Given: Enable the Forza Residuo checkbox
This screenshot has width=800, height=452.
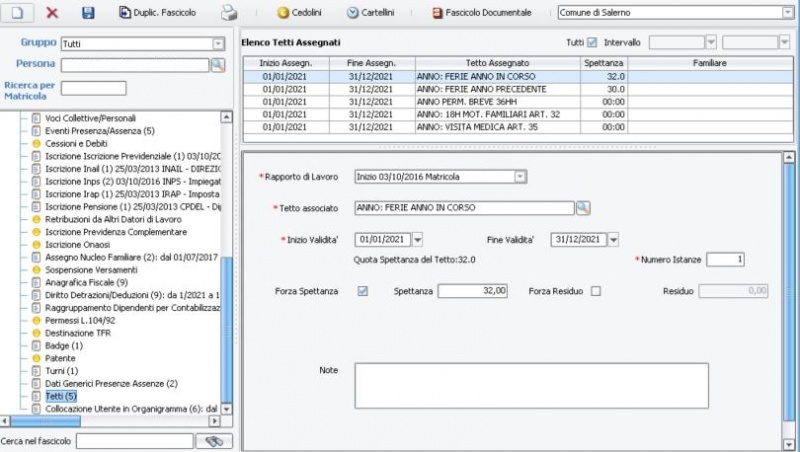Looking at the screenshot, I should (x=596, y=291).
